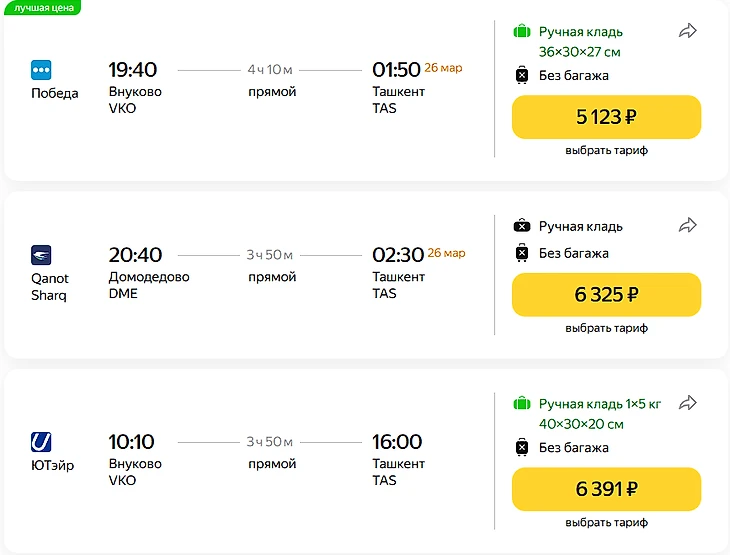Click no-baggage icon on the UTair flight
Screen dimensions: 730x555
pos(521,447)
